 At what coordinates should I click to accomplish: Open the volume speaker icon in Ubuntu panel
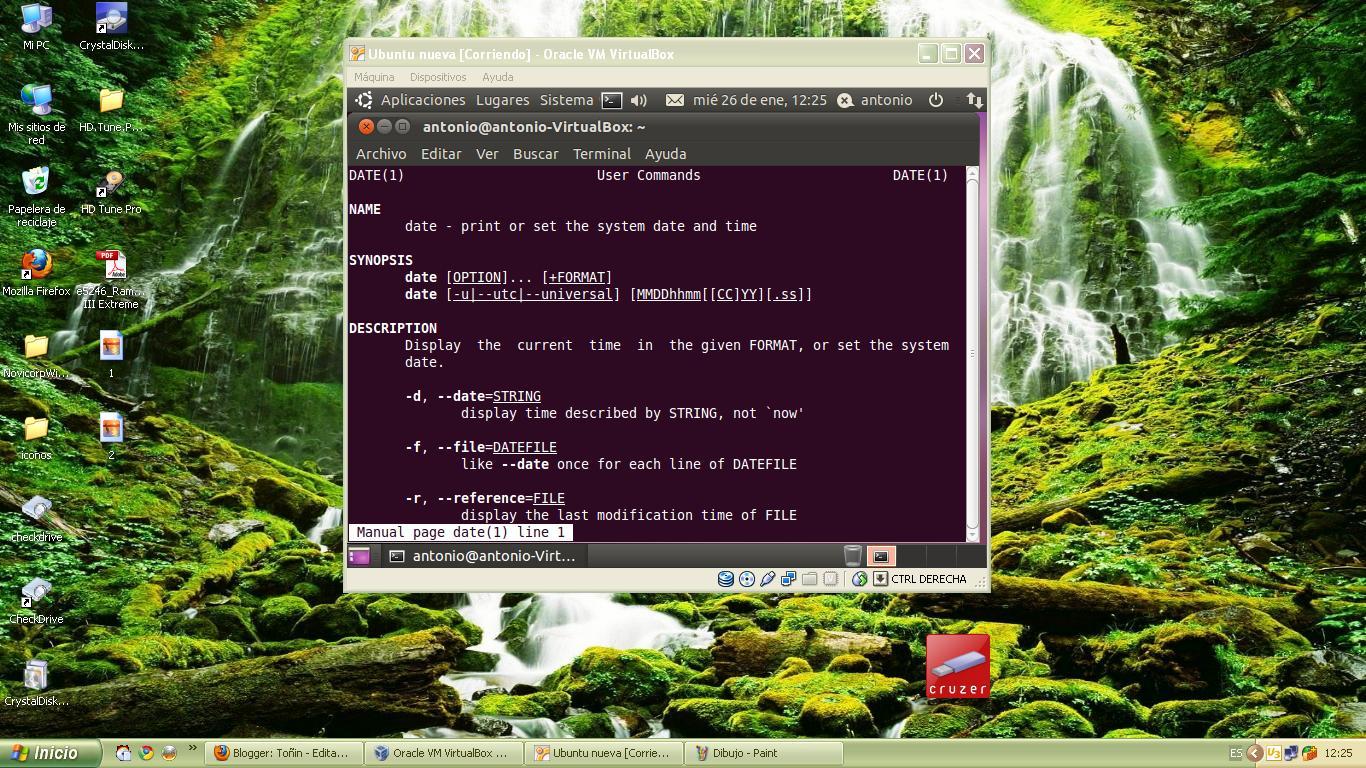pos(639,100)
